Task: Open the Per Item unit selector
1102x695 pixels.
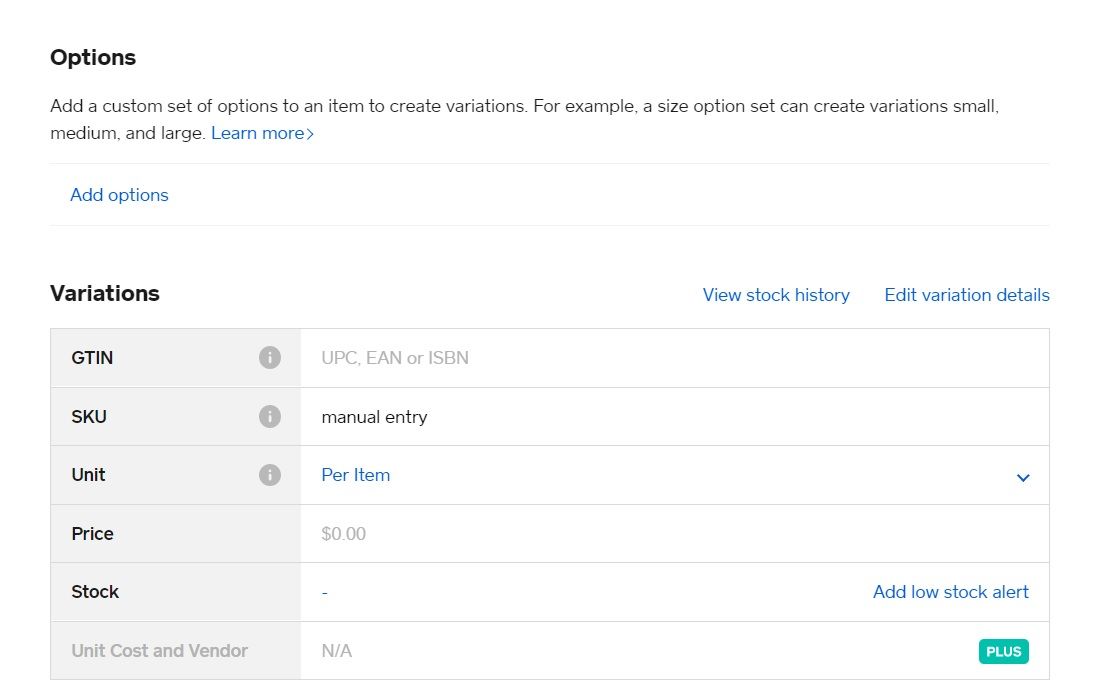Action: 356,475
